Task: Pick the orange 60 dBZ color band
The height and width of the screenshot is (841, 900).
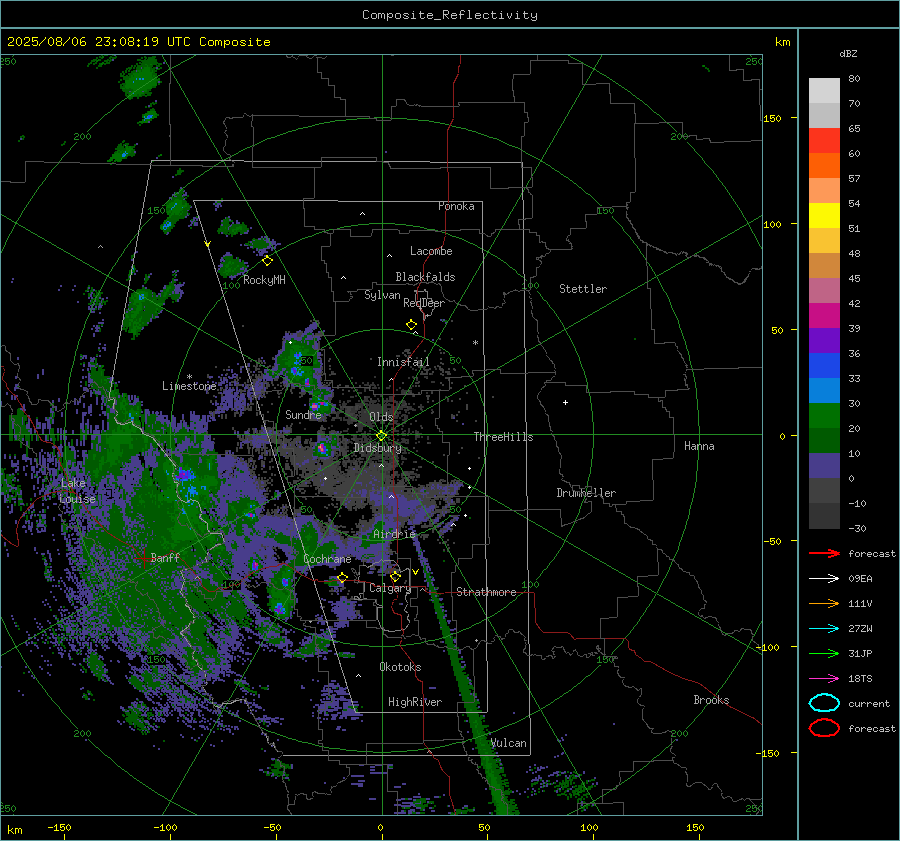Action: coord(824,165)
